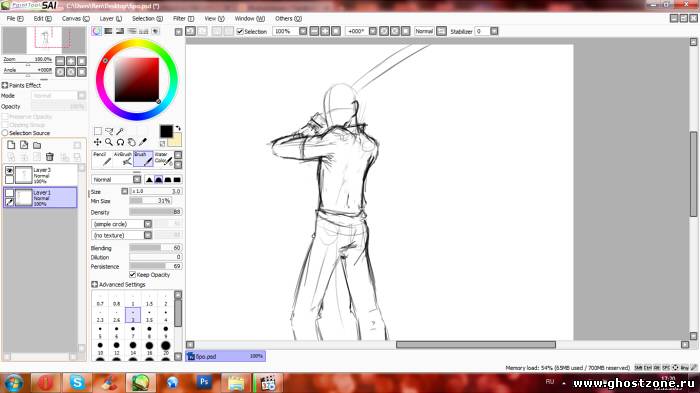Open the Filter menu
The width and height of the screenshot is (700, 393).
(x=183, y=18)
